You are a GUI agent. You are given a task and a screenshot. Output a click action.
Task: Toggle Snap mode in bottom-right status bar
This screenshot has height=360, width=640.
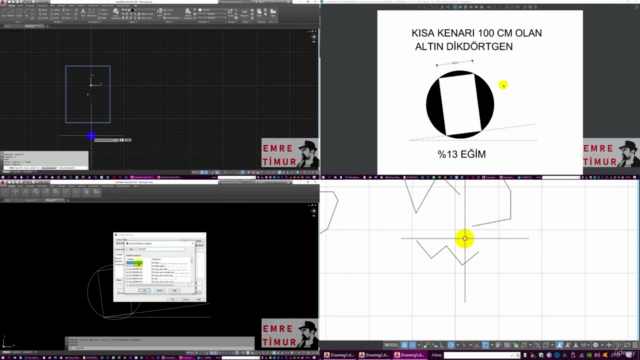(x=413, y=345)
